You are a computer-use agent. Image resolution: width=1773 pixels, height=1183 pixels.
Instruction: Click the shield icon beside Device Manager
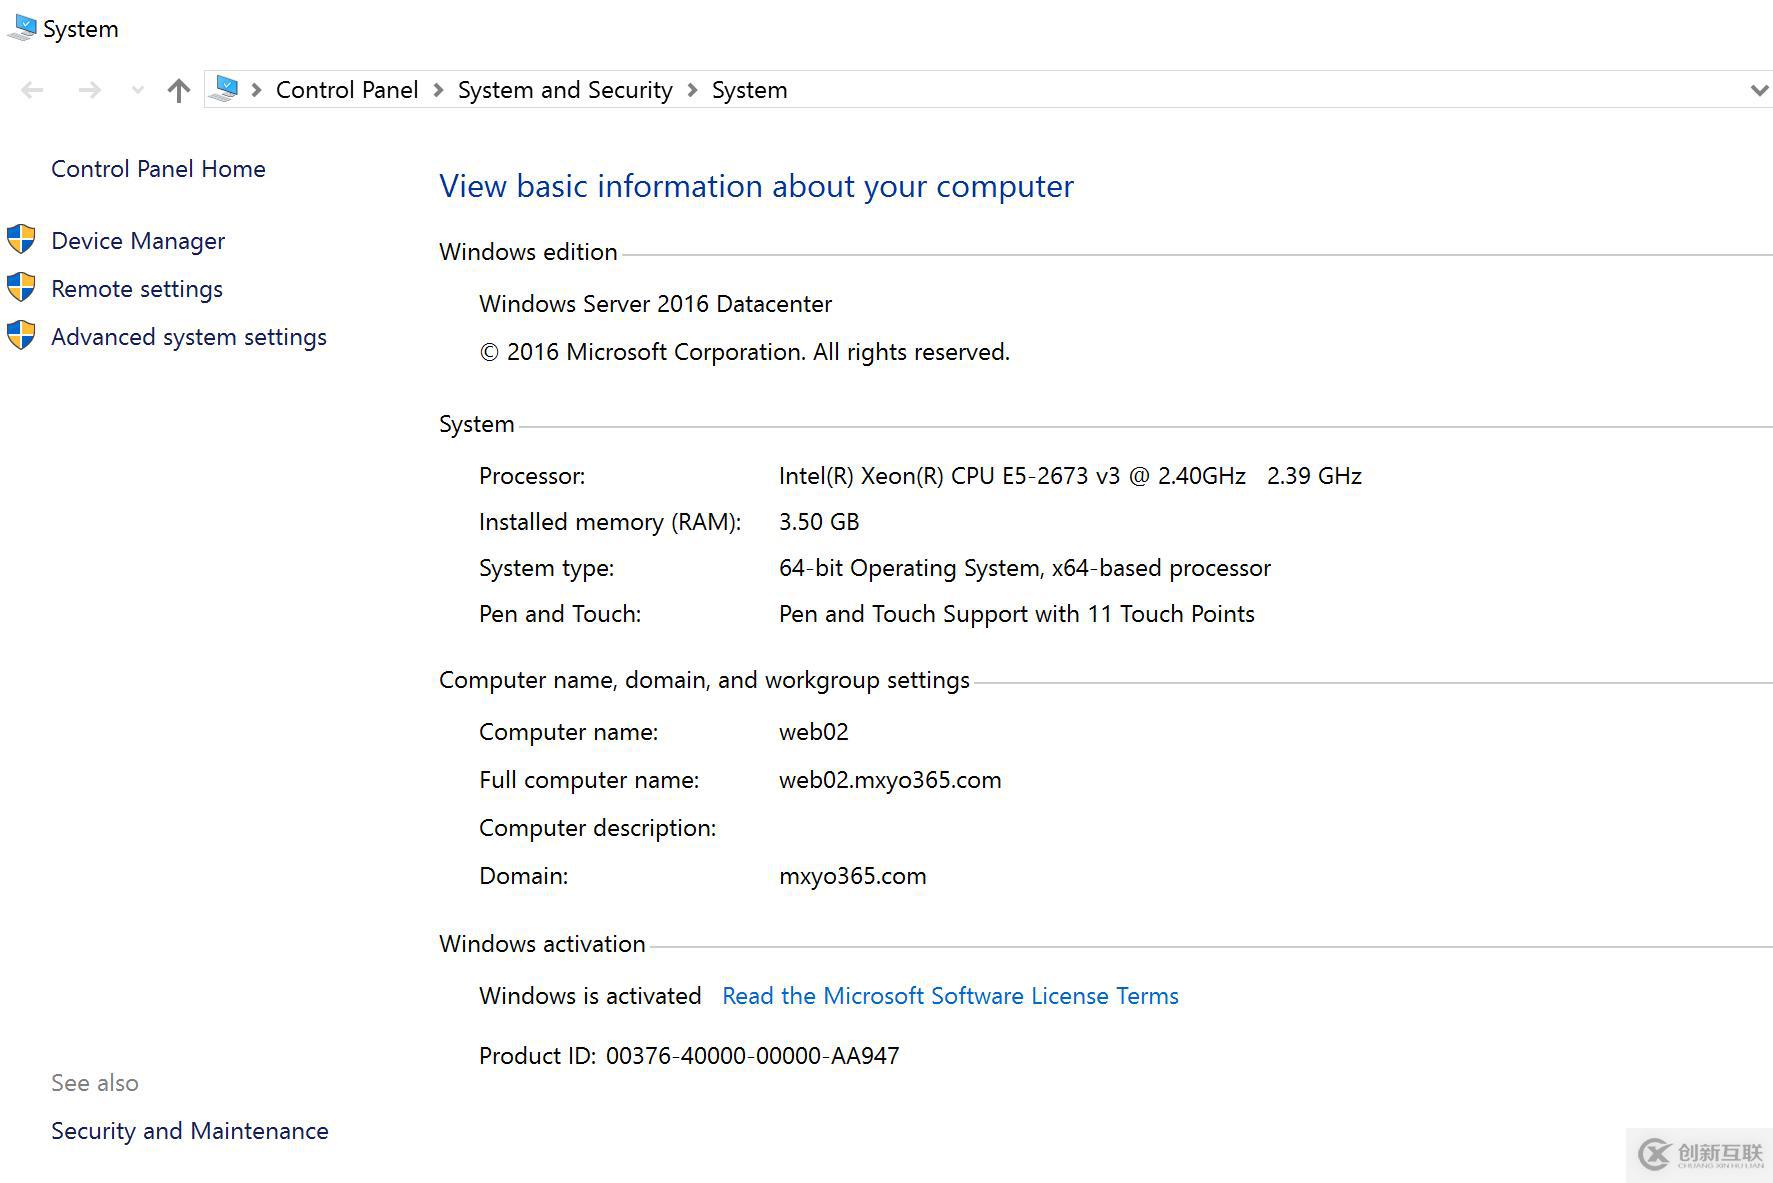click(x=21, y=240)
